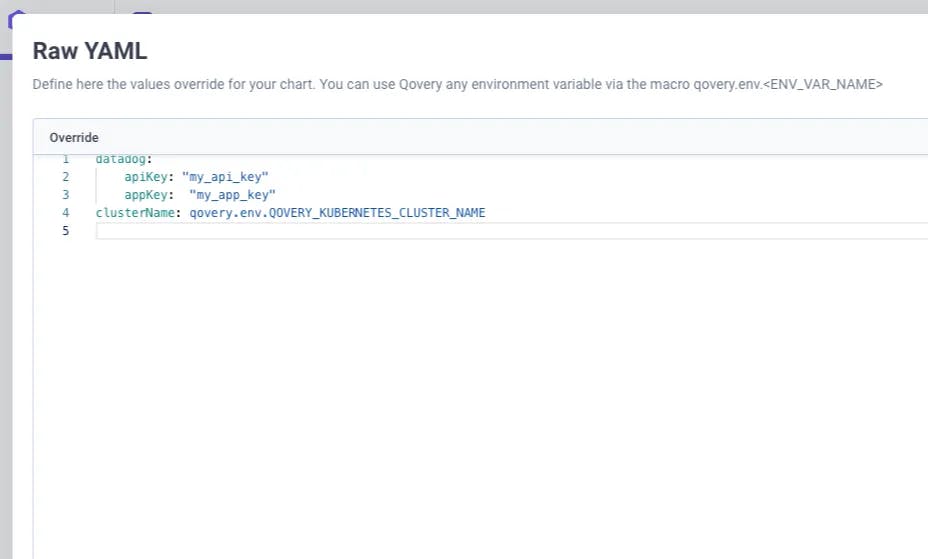Select line number 4 in the gutter

[66, 212]
